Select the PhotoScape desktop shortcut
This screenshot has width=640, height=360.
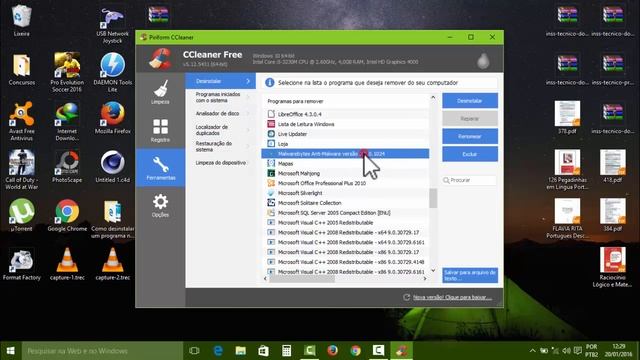(x=67, y=167)
